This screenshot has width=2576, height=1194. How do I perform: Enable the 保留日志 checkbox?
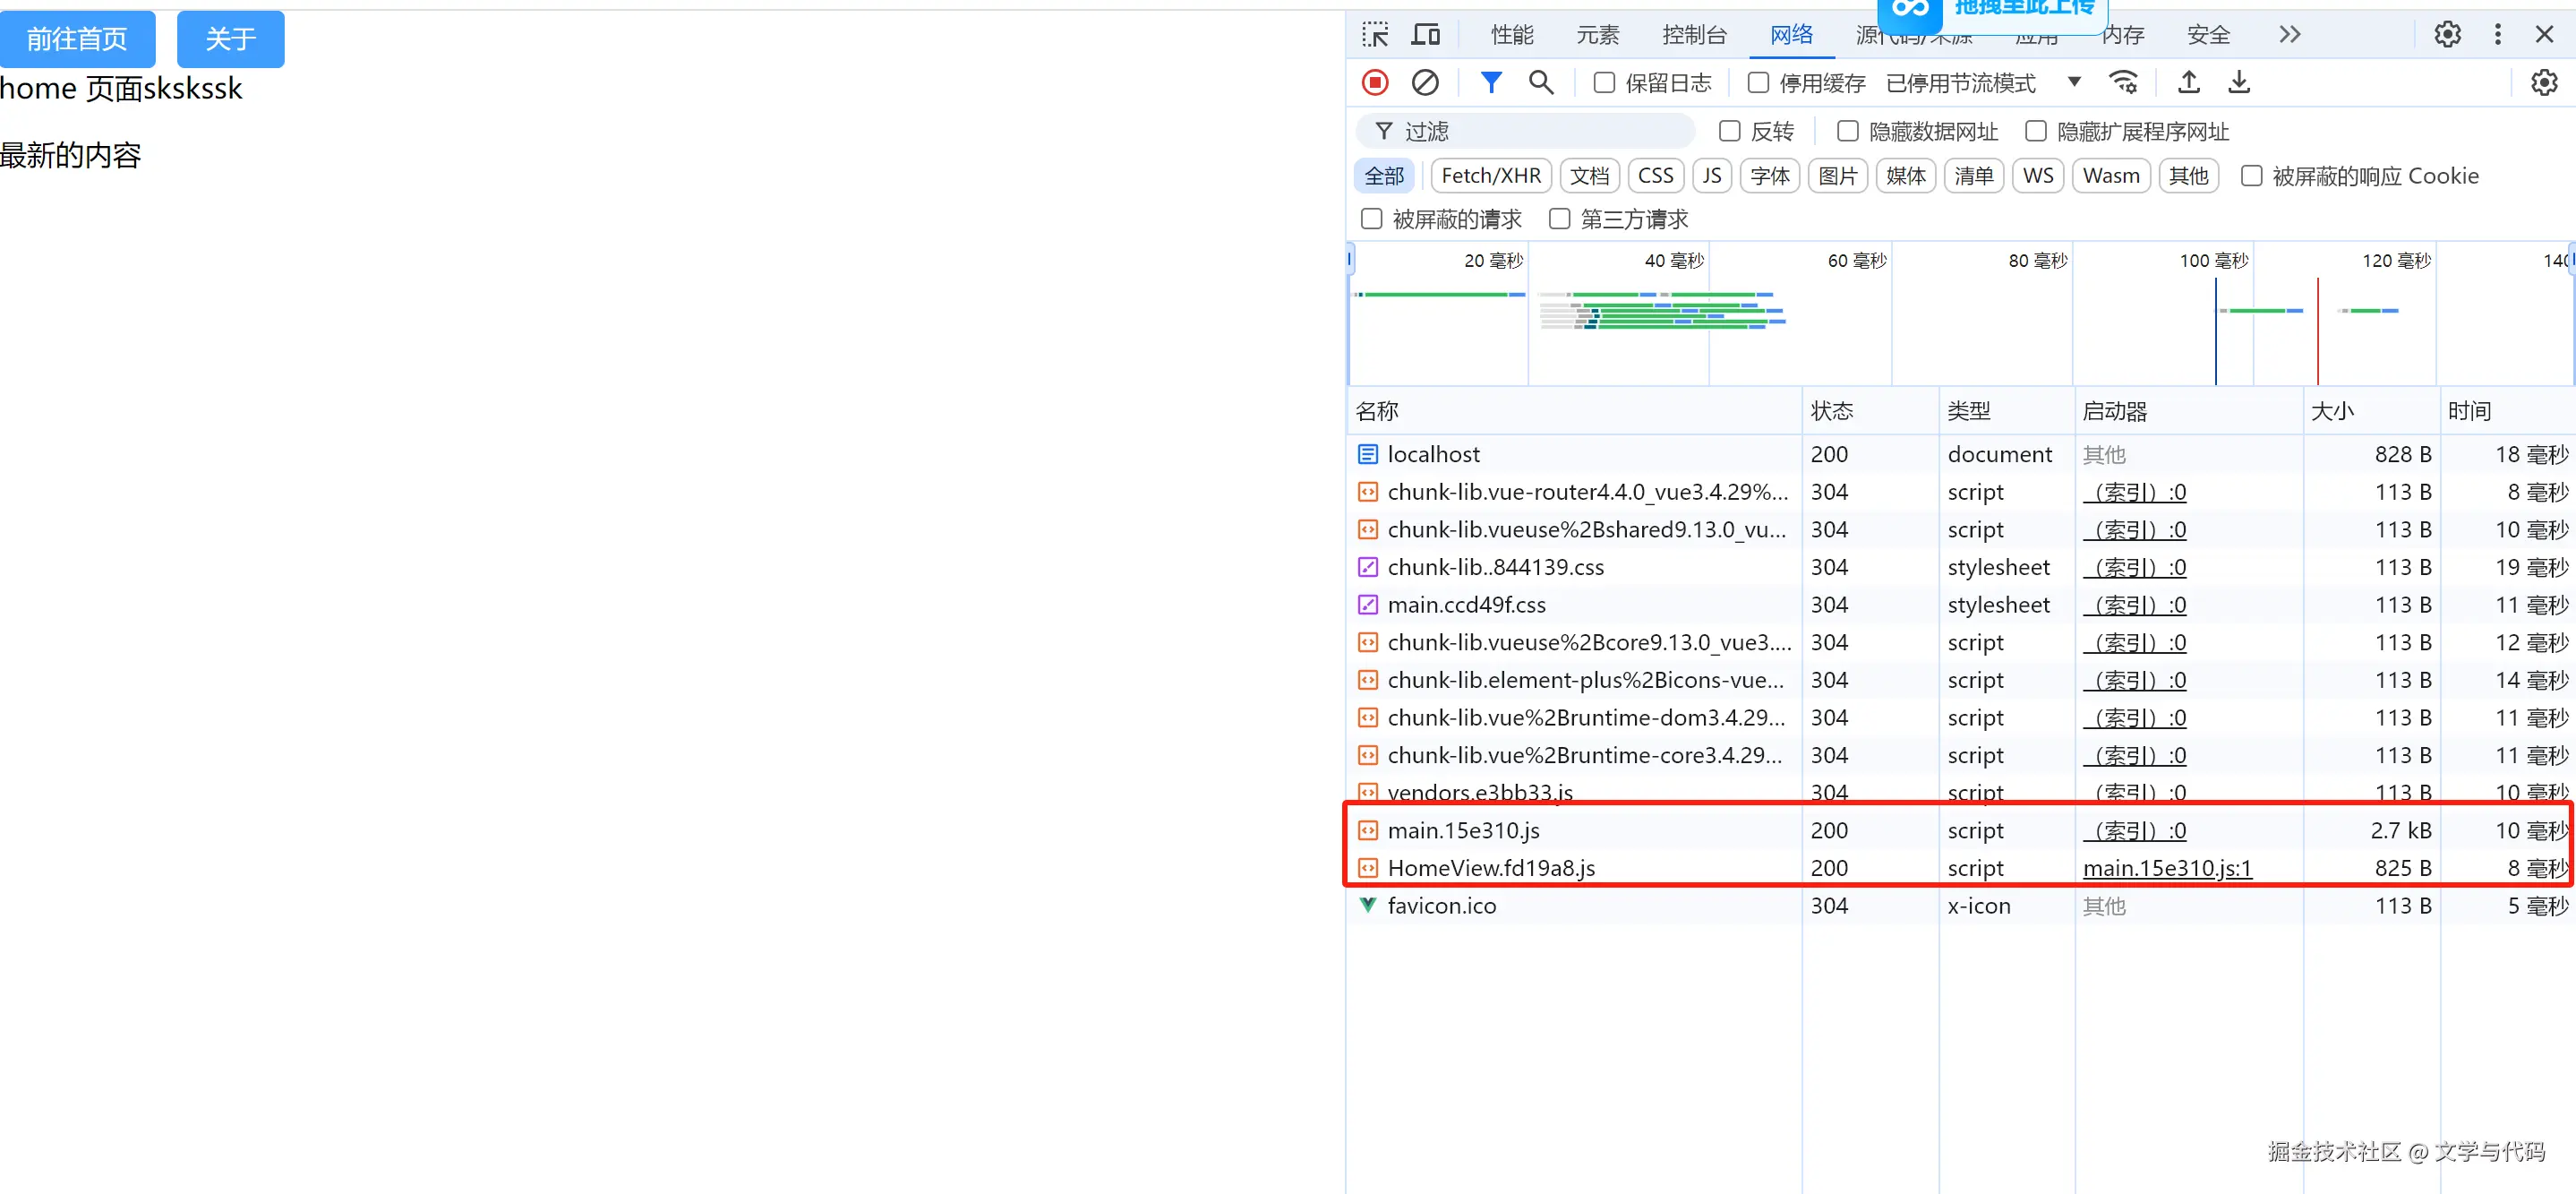(x=1604, y=83)
